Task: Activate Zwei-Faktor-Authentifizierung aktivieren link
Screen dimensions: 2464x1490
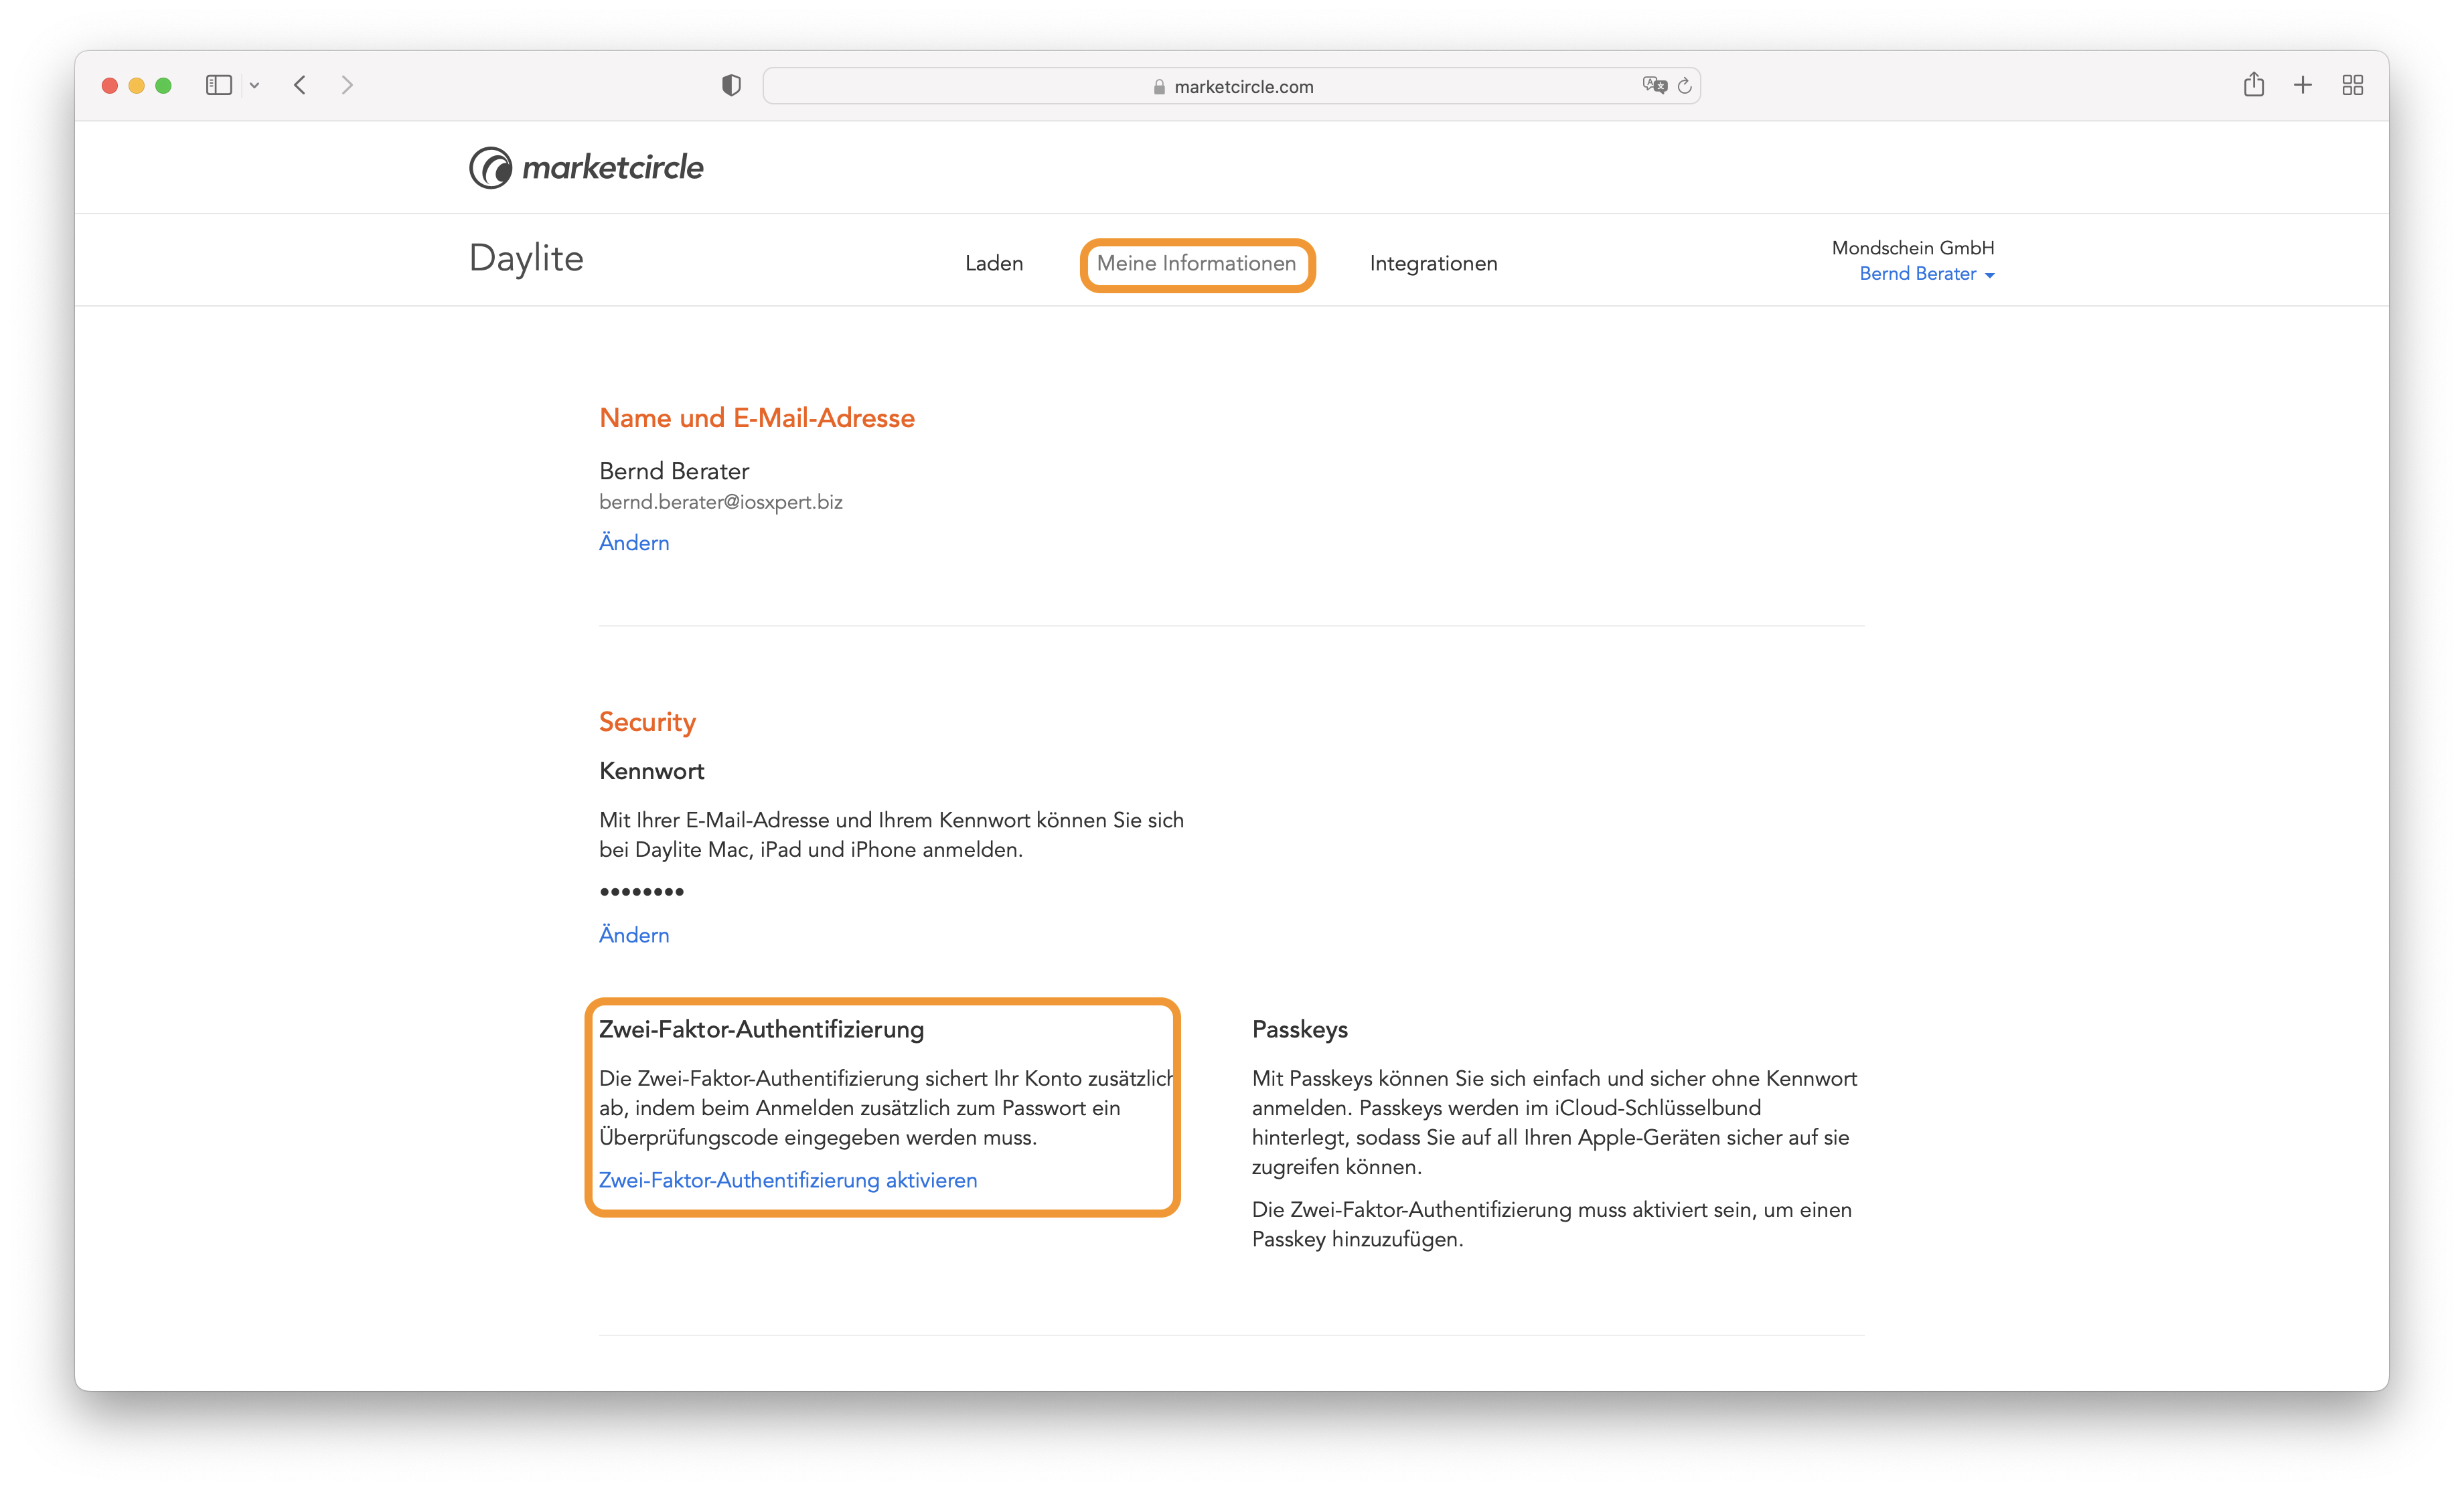Action: [x=788, y=1180]
